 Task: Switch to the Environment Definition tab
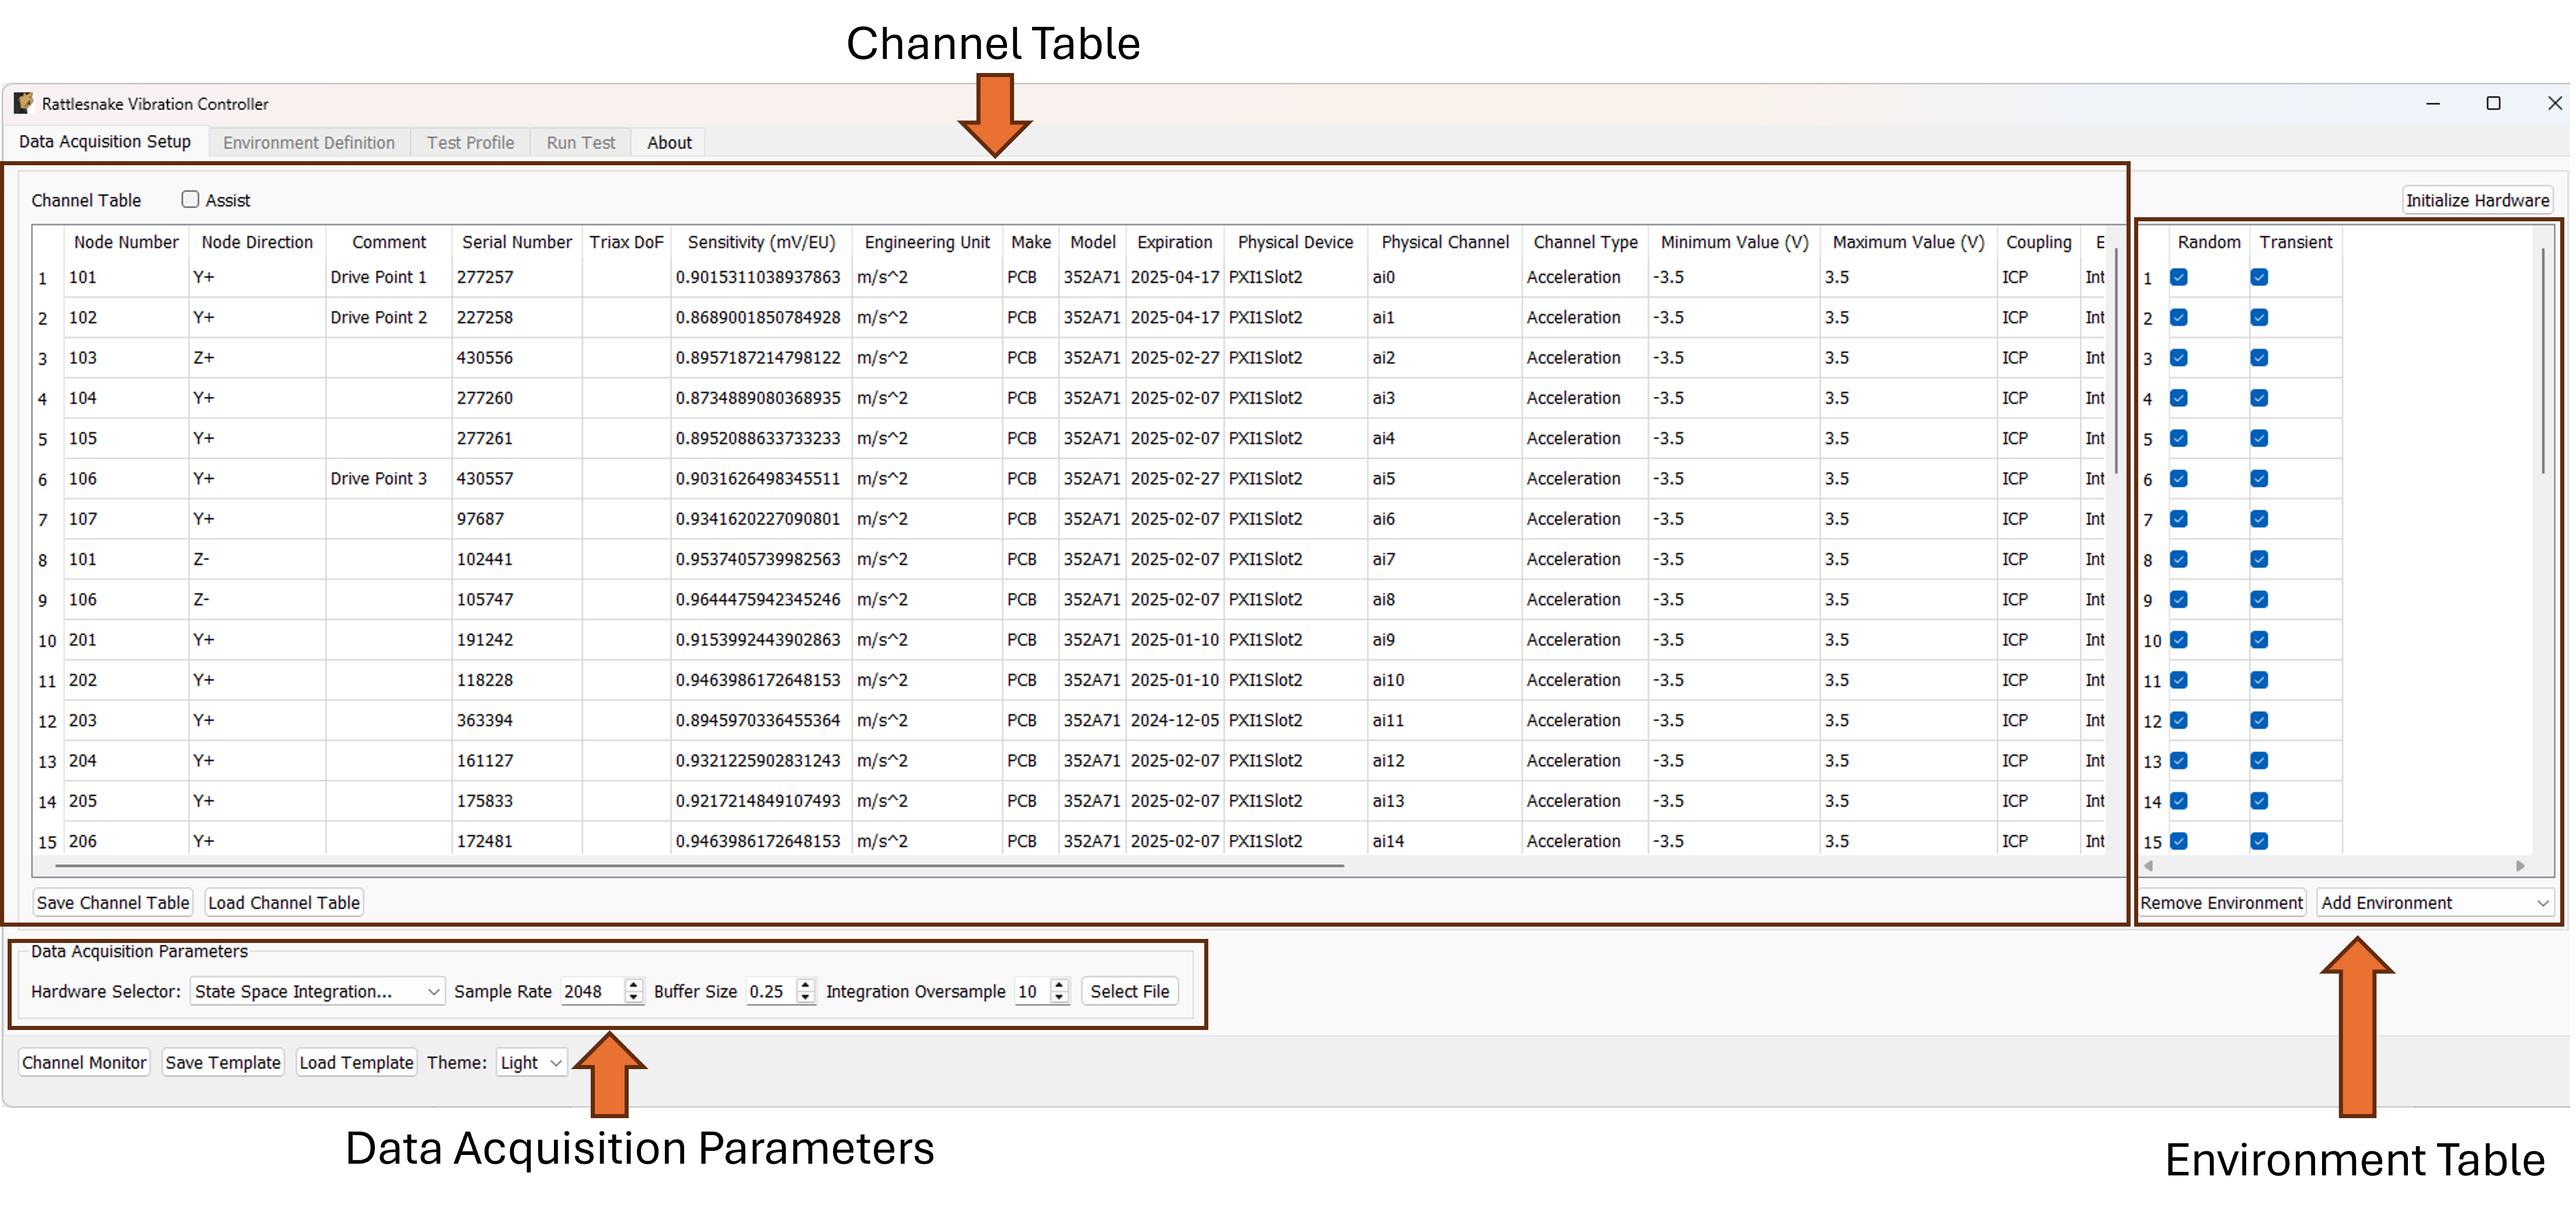point(309,143)
